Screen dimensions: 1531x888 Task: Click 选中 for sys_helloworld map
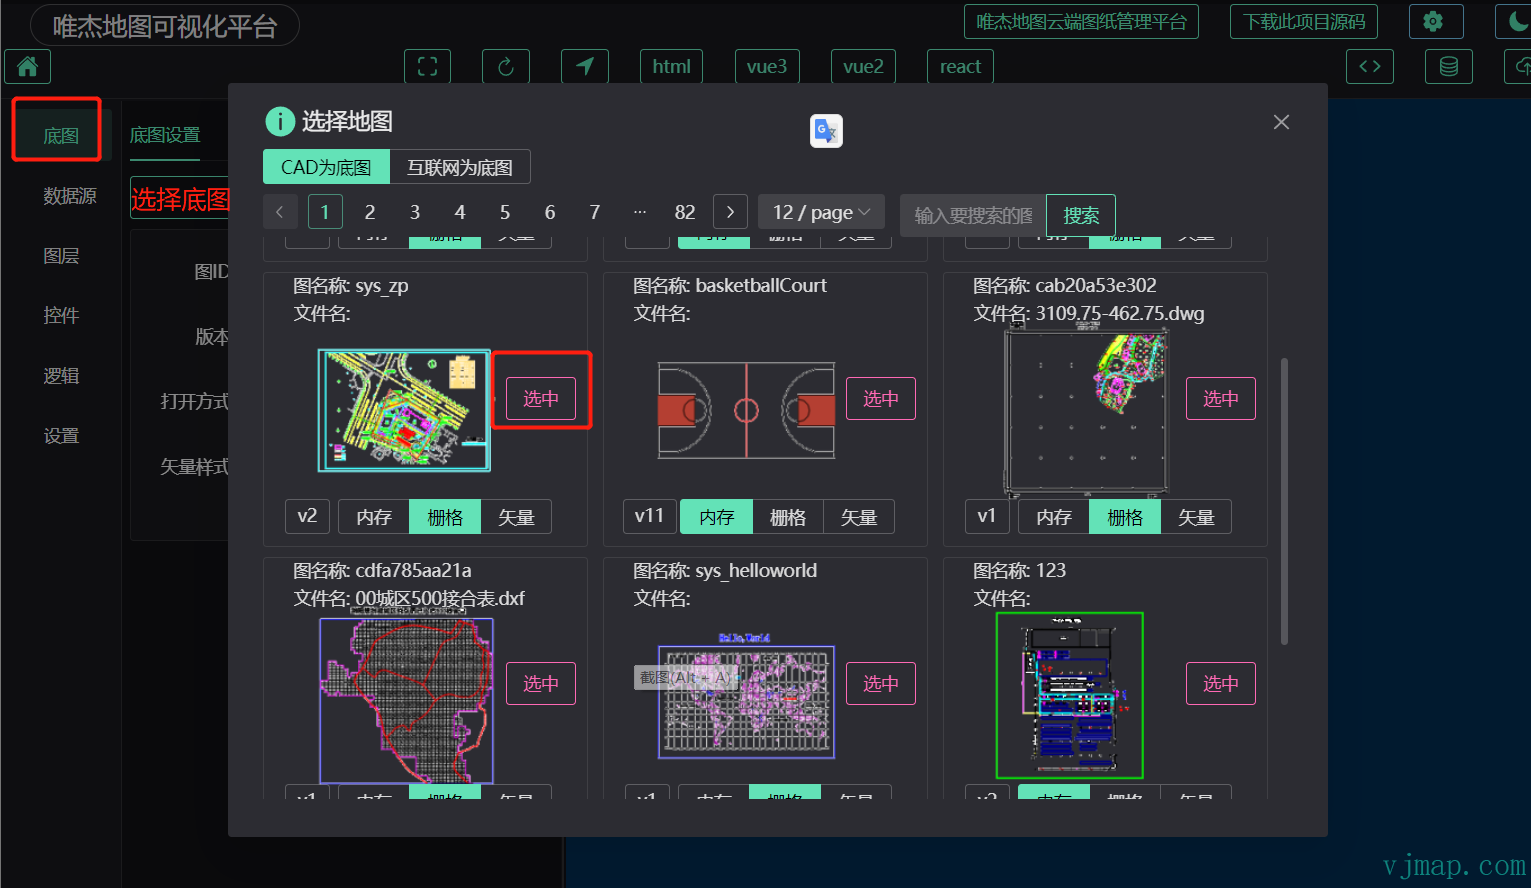tap(881, 683)
